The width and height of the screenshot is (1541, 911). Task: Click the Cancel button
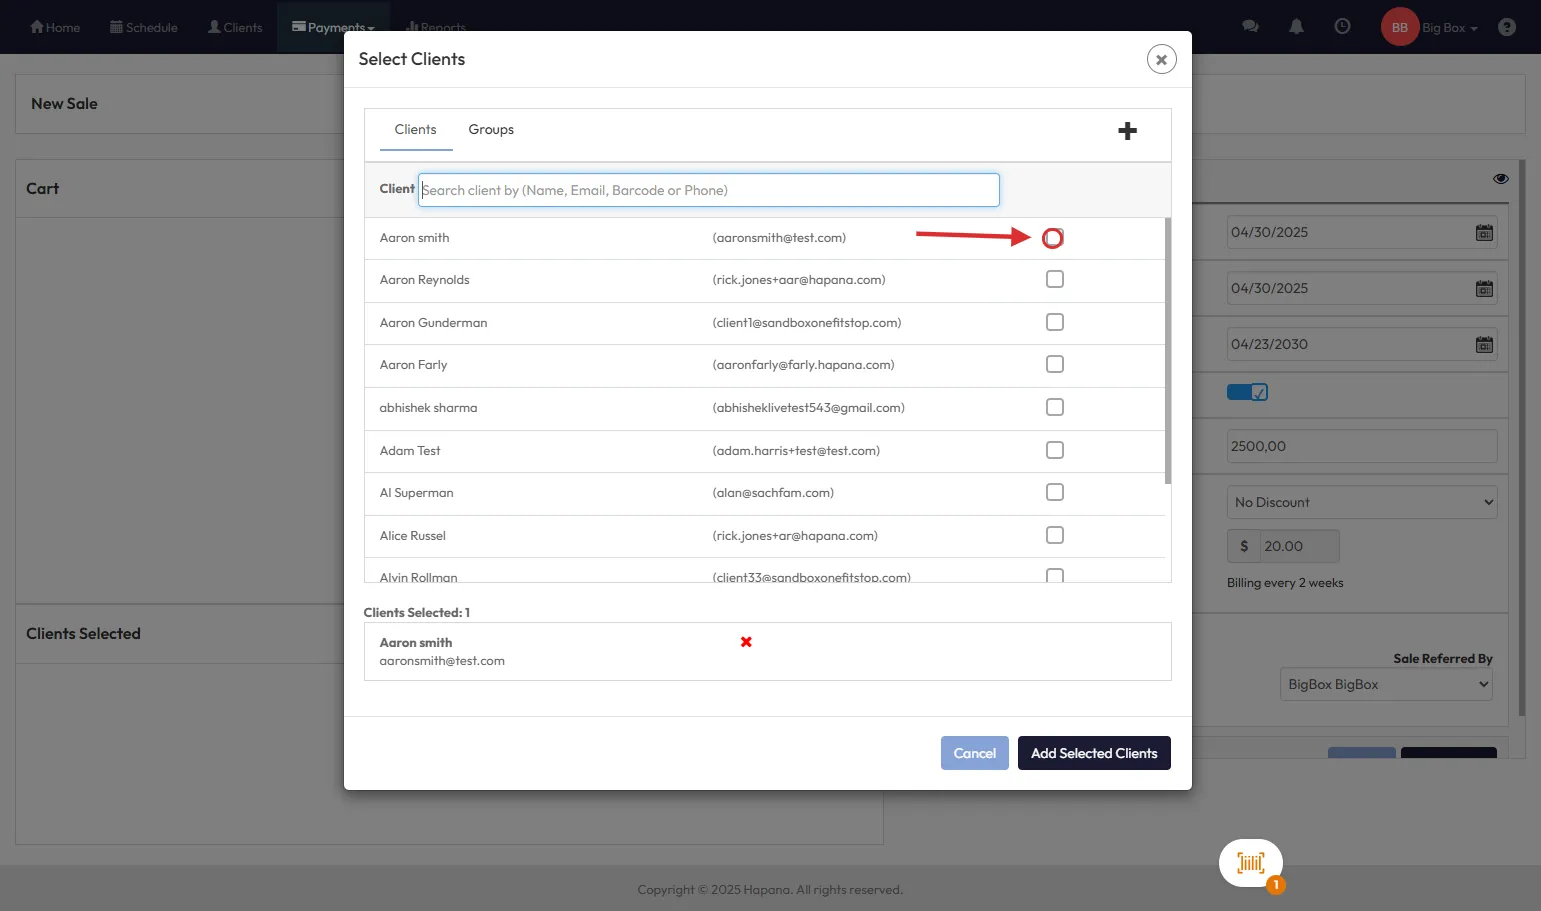click(974, 753)
